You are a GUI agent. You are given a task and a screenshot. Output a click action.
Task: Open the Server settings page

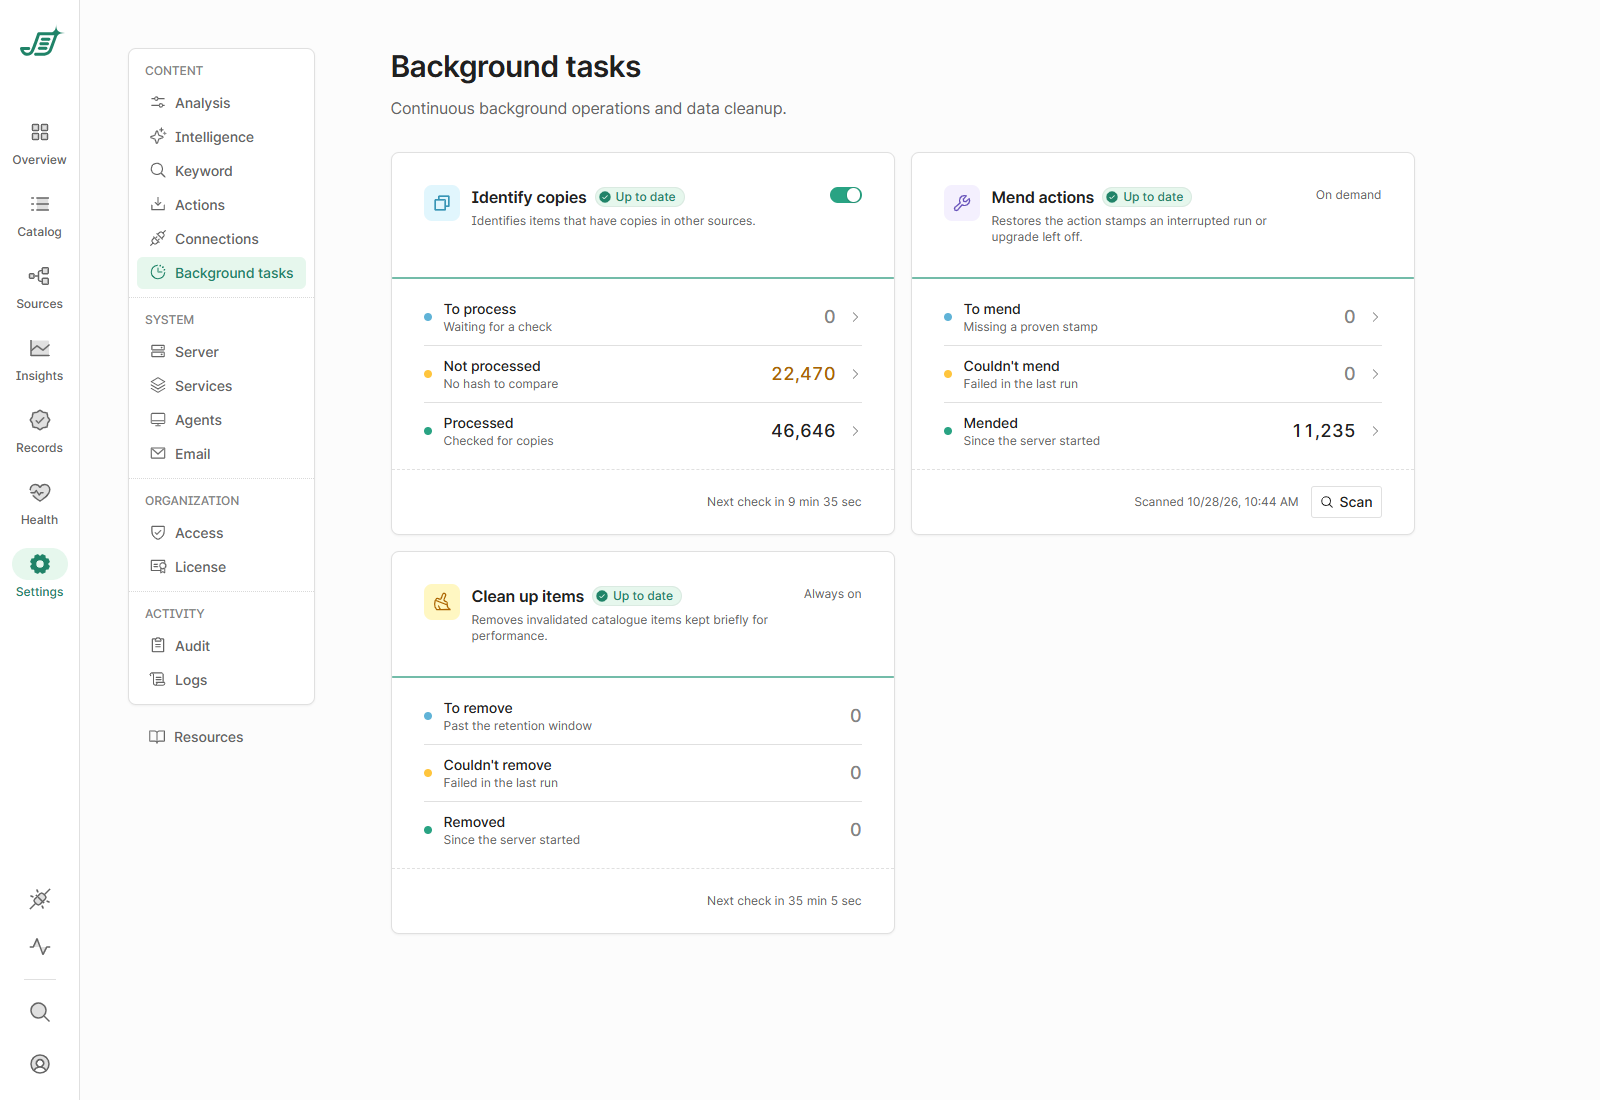pos(221,352)
